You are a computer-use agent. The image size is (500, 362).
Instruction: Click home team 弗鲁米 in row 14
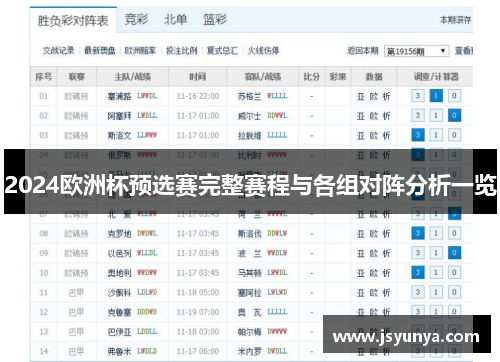click(119, 351)
